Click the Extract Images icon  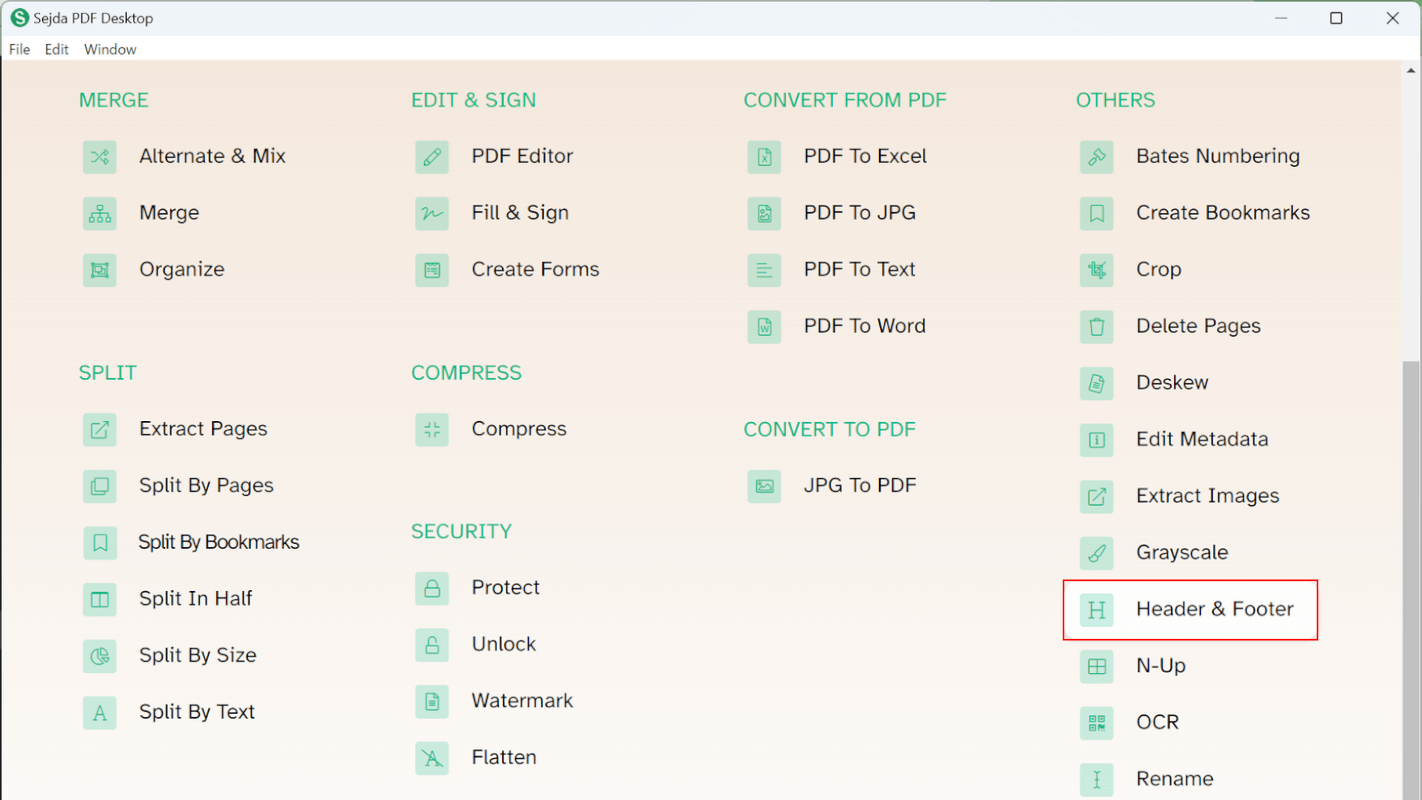pos(1097,496)
